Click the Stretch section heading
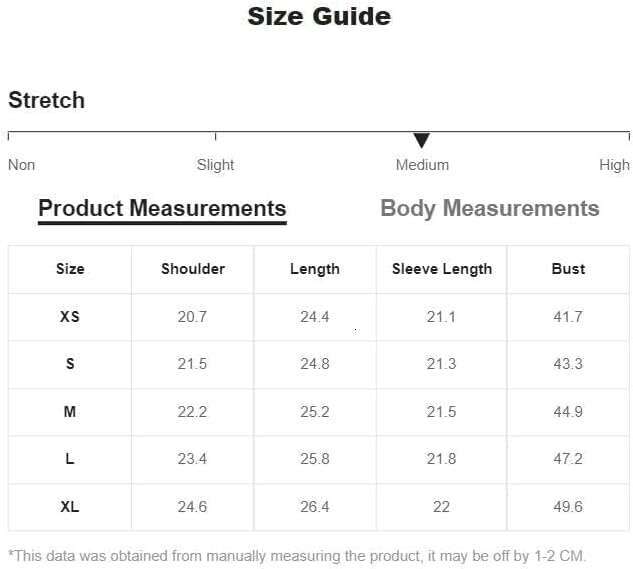633x569 pixels. [x=47, y=100]
